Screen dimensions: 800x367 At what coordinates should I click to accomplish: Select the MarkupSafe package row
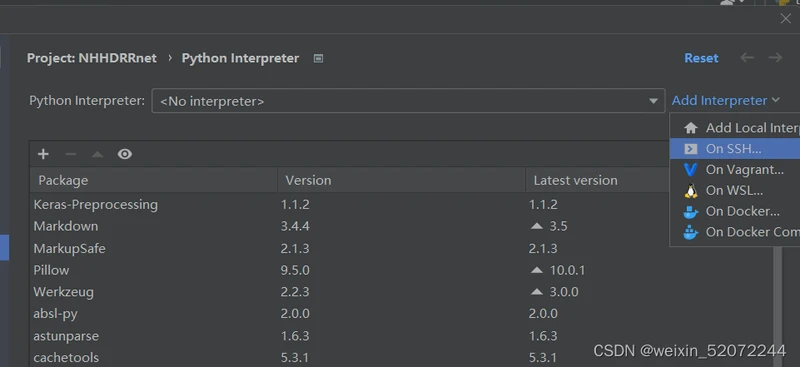401,249
